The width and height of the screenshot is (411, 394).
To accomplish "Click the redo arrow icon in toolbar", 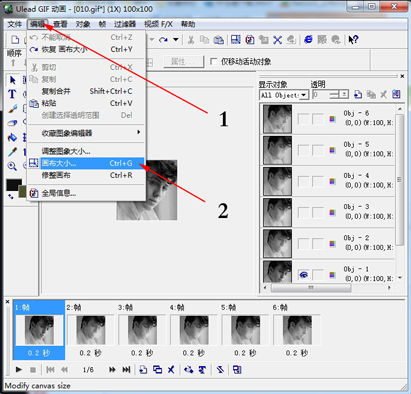I will pos(163,40).
